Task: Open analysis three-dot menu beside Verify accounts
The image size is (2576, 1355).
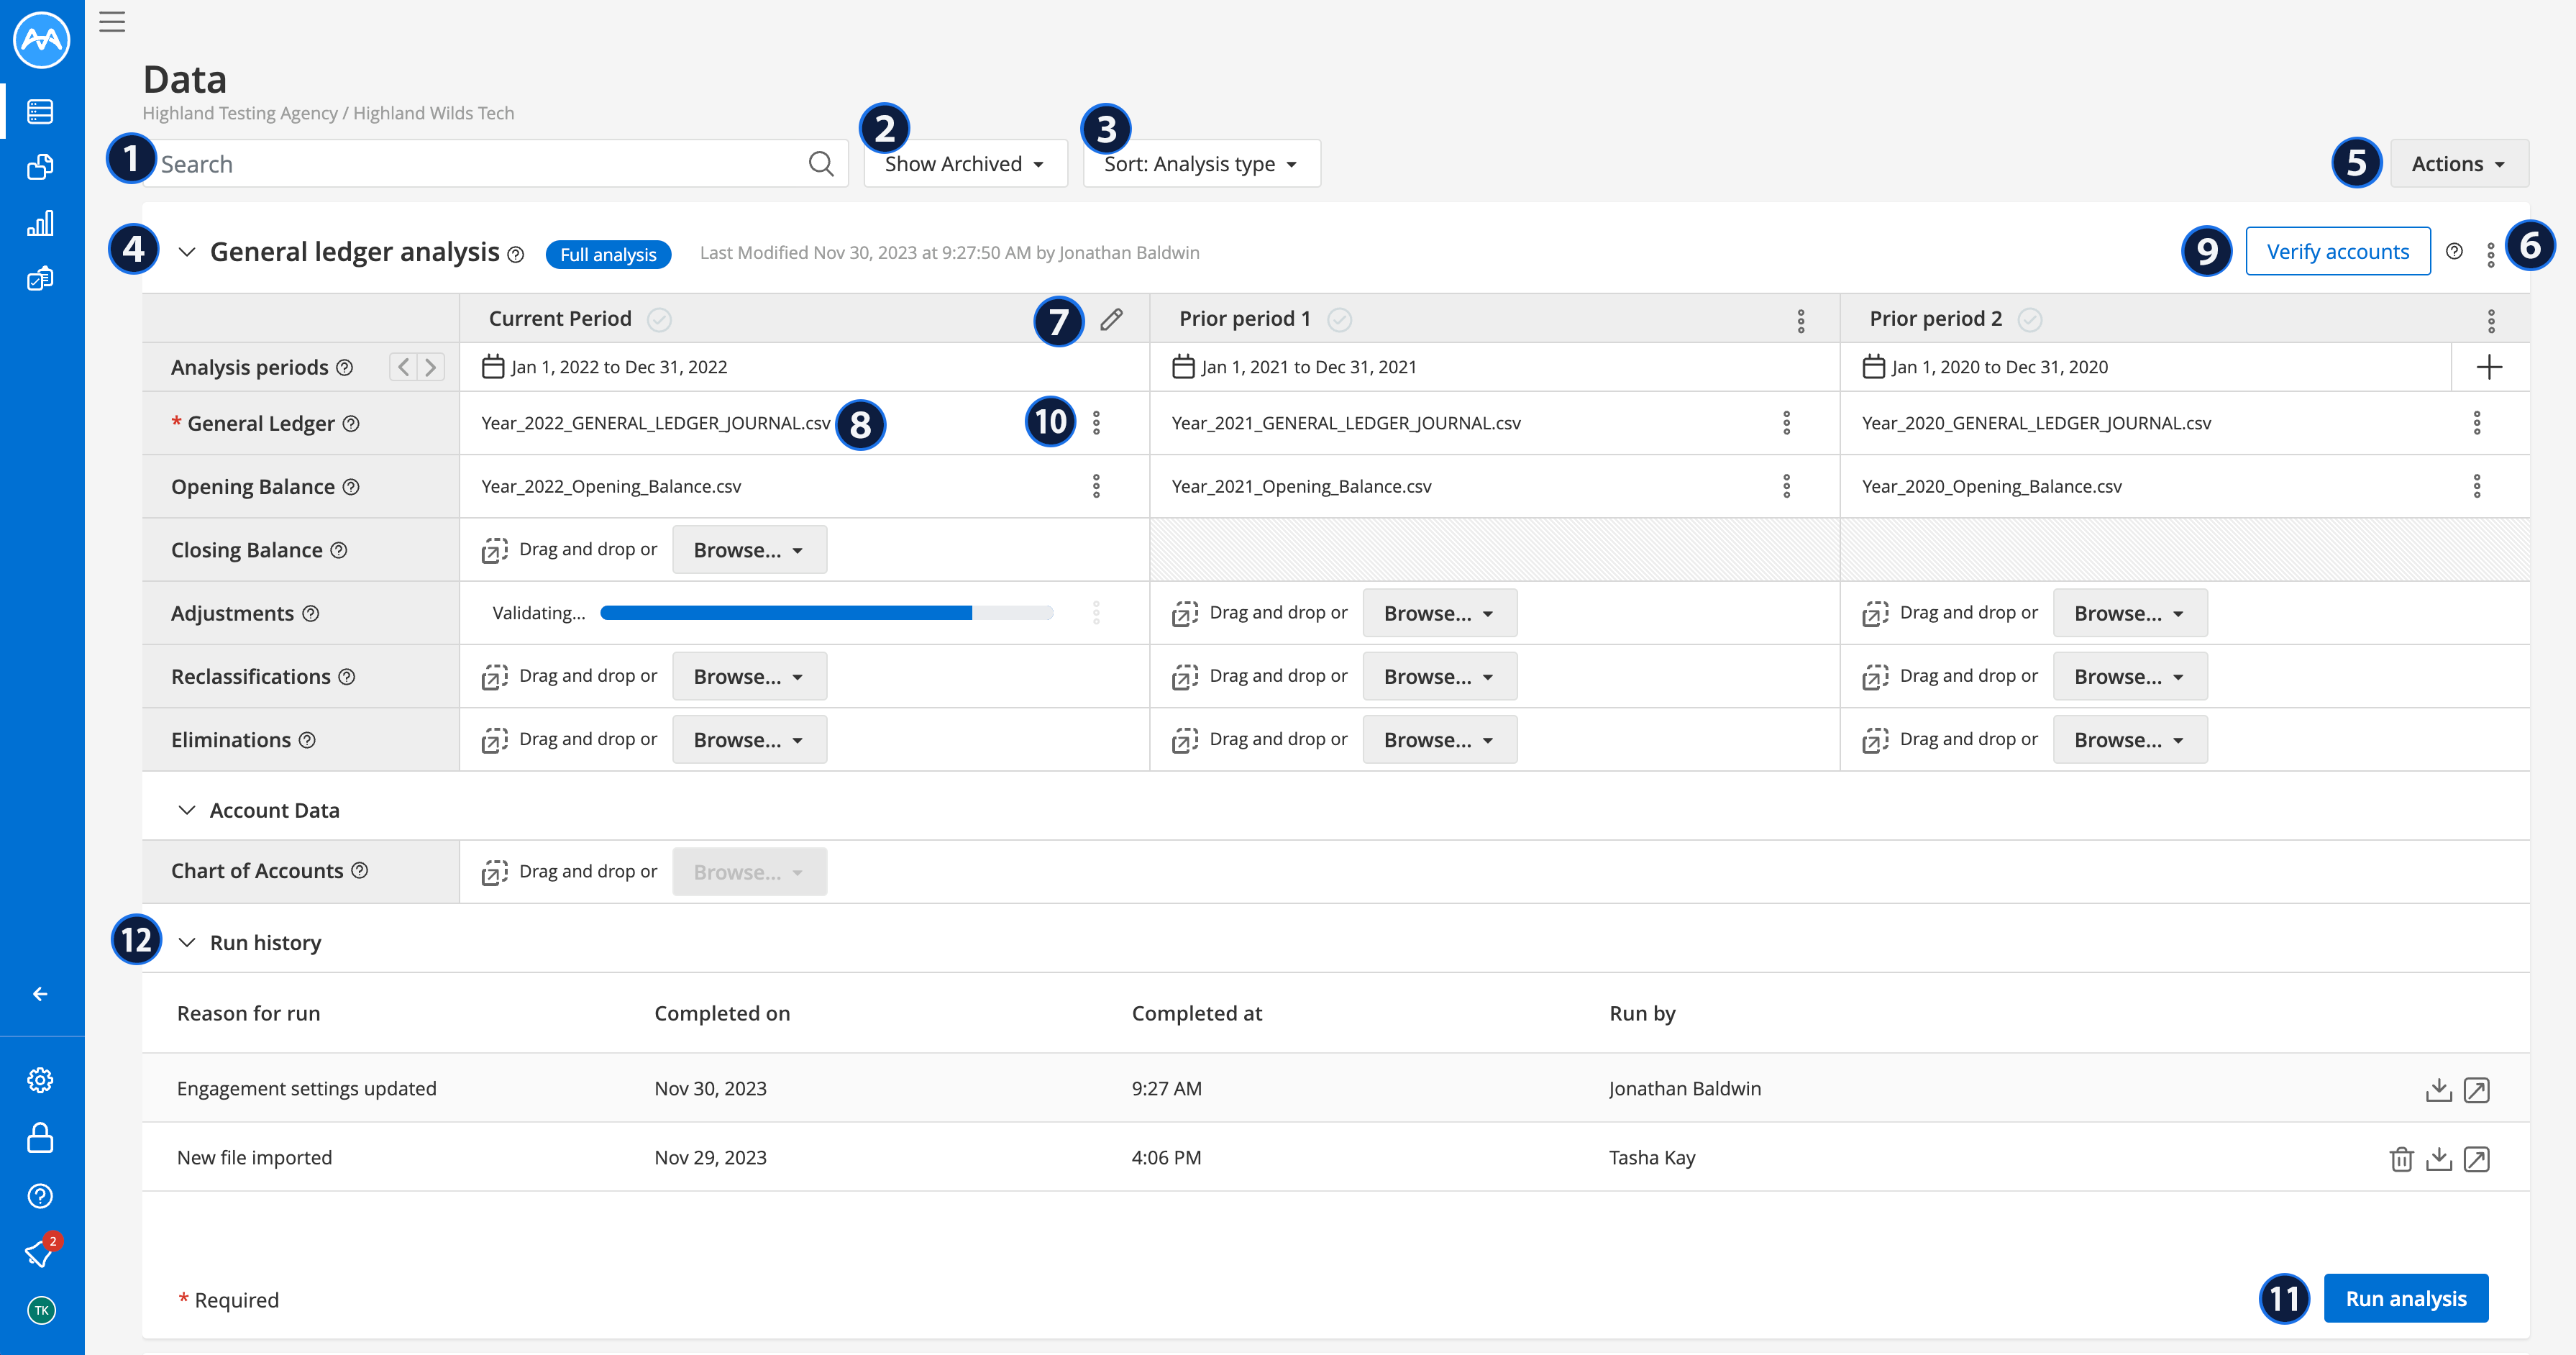Action: point(2490,254)
